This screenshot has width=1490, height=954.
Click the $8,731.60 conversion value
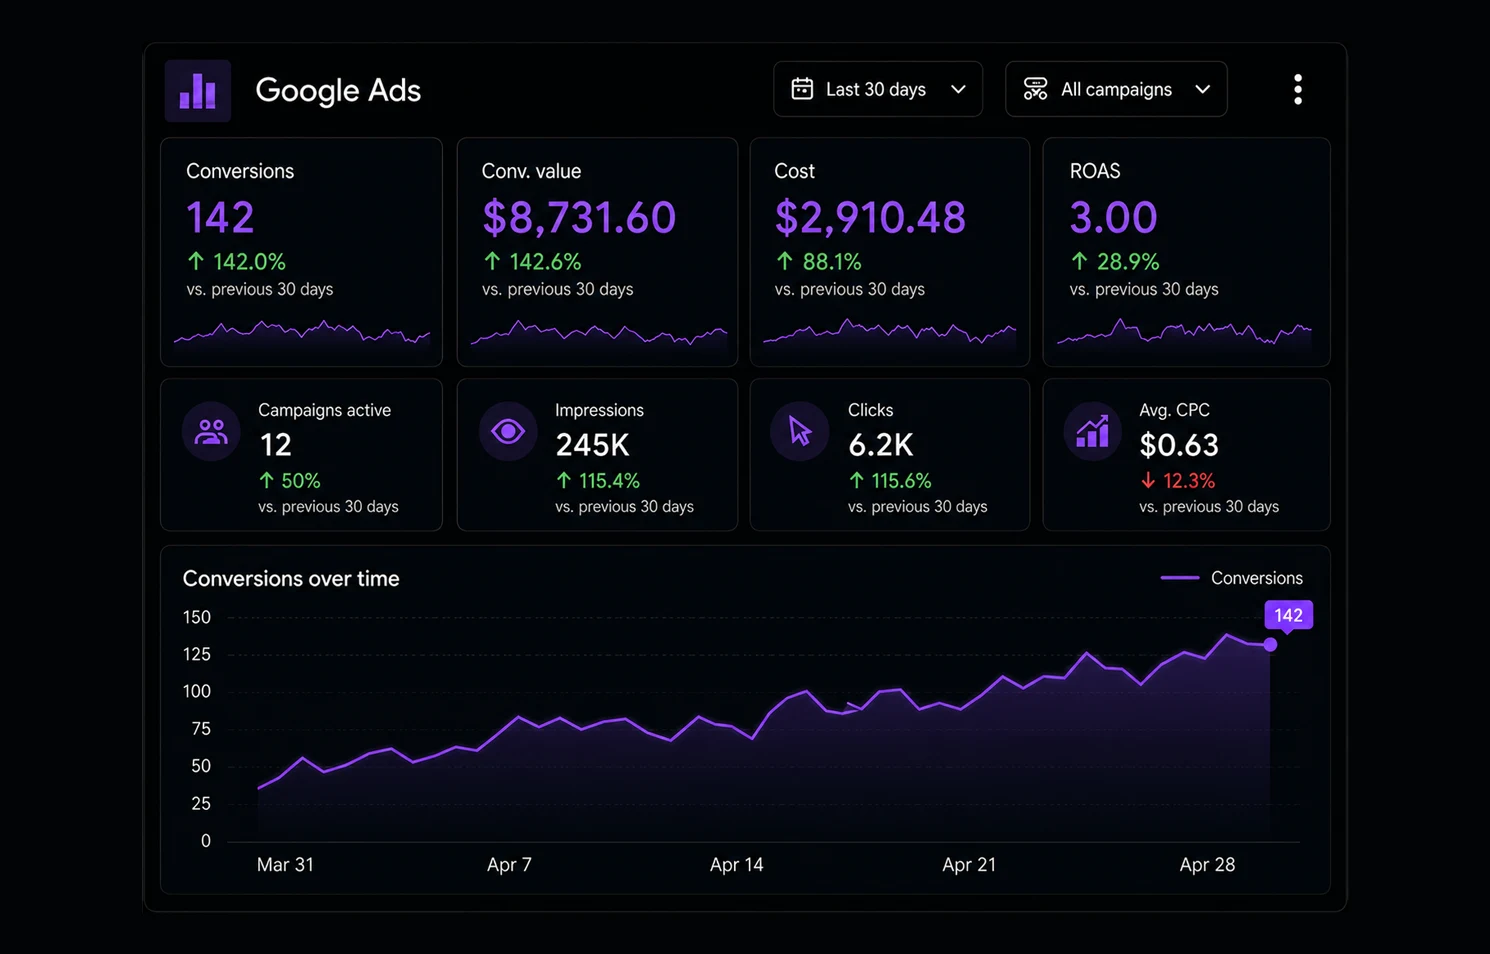579,217
